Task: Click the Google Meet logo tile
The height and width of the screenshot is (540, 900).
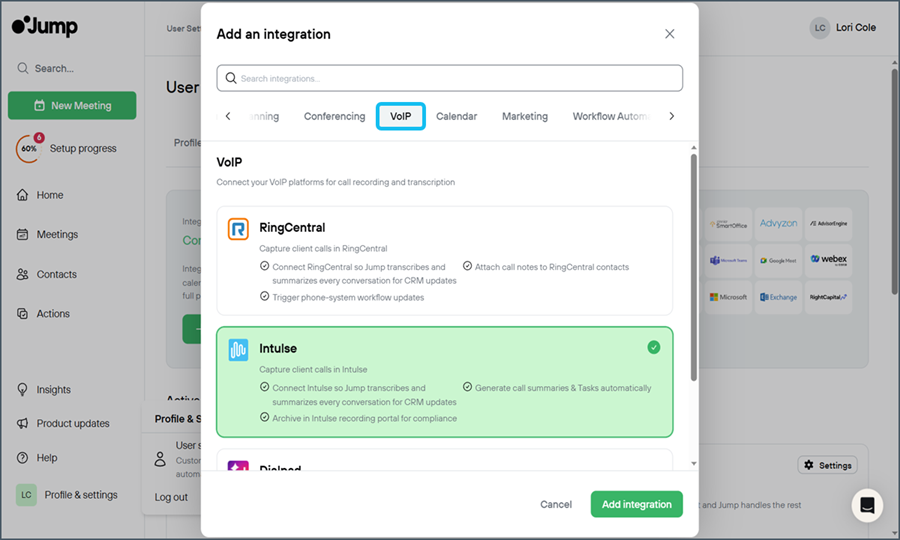Action: (x=778, y=261)
